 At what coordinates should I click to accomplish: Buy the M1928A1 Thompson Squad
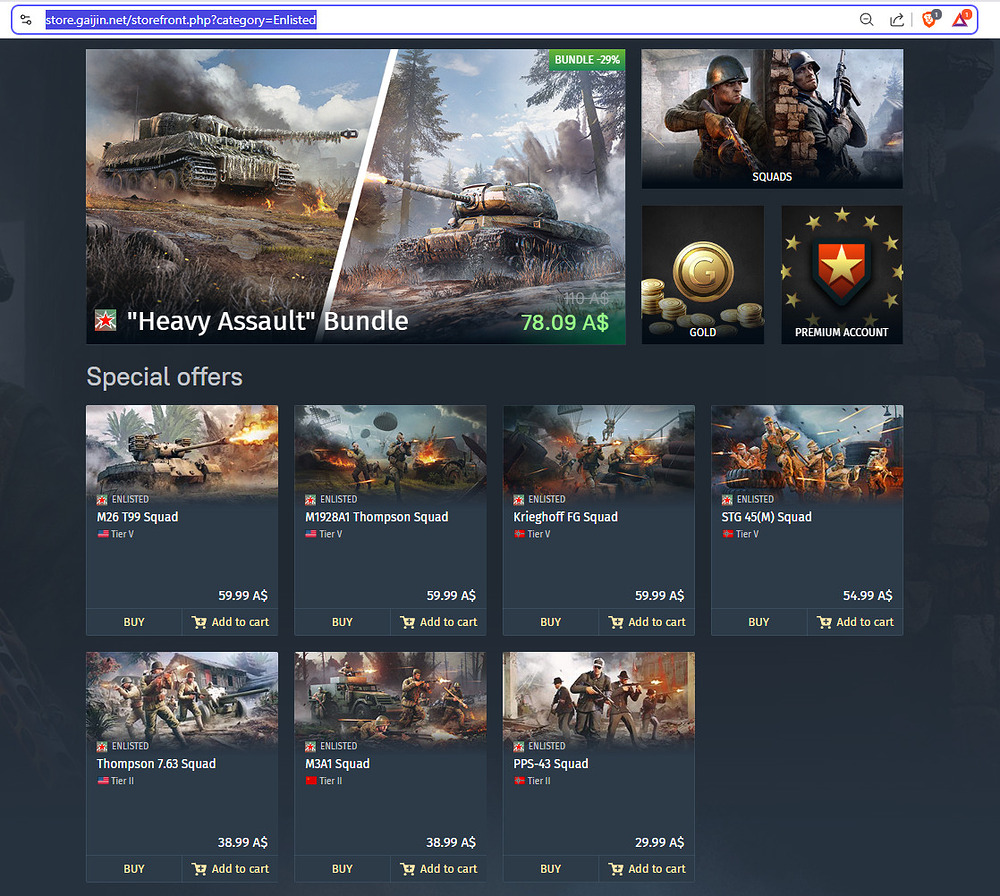(x=342, y=622)
